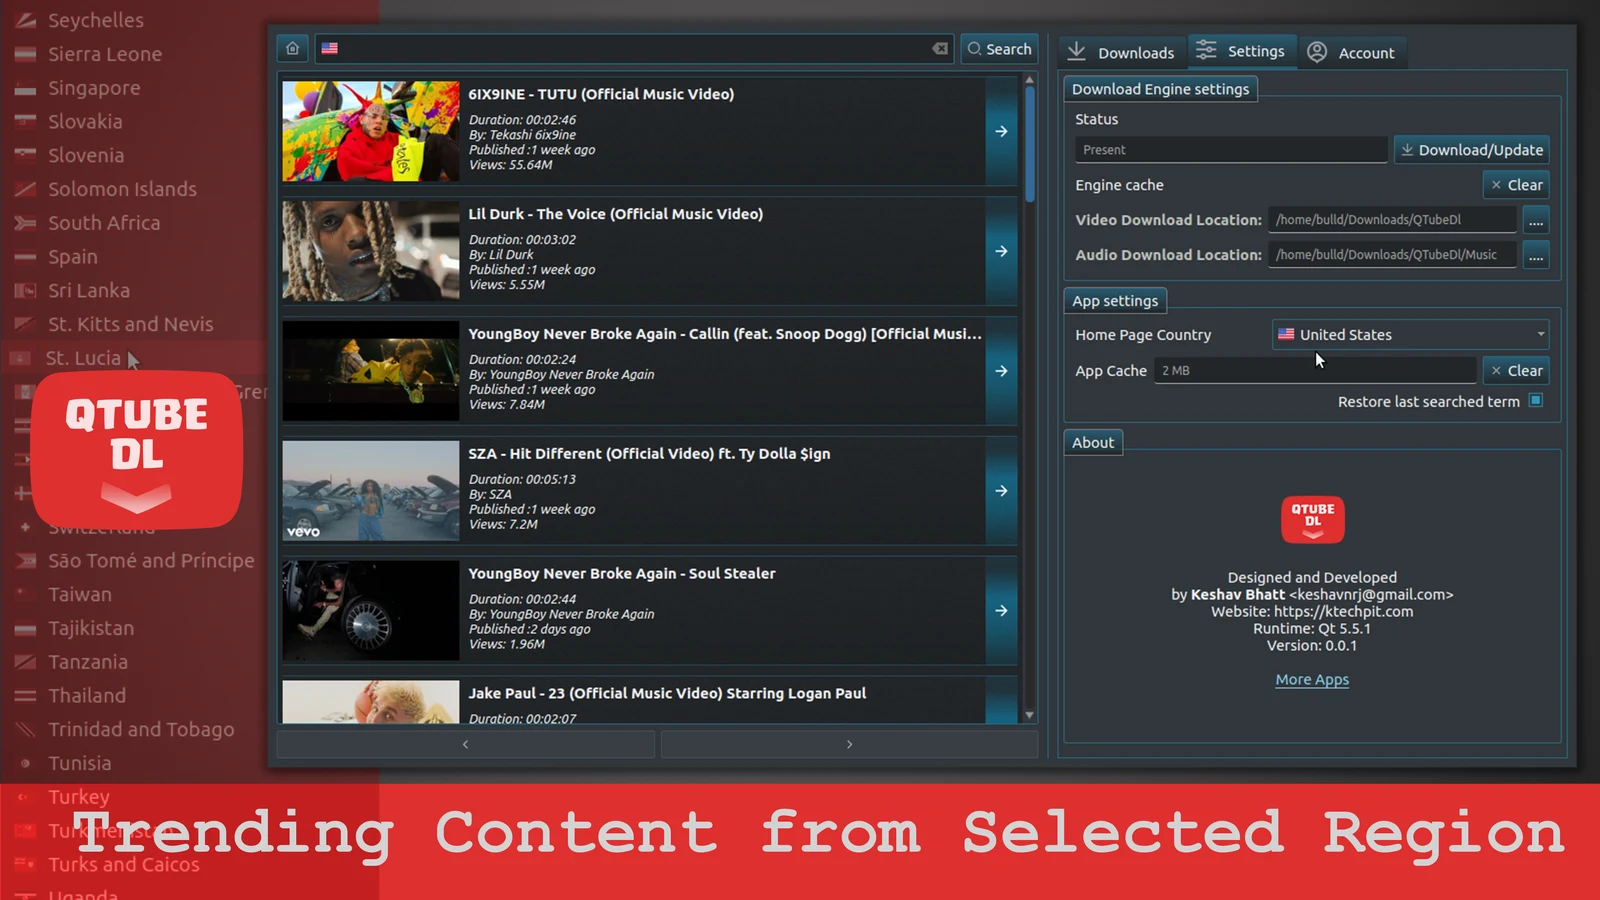Select the Jake Paul 23 video thumbnail
The width and height of the screenshot is (1600, 900).
click(371, 702)
